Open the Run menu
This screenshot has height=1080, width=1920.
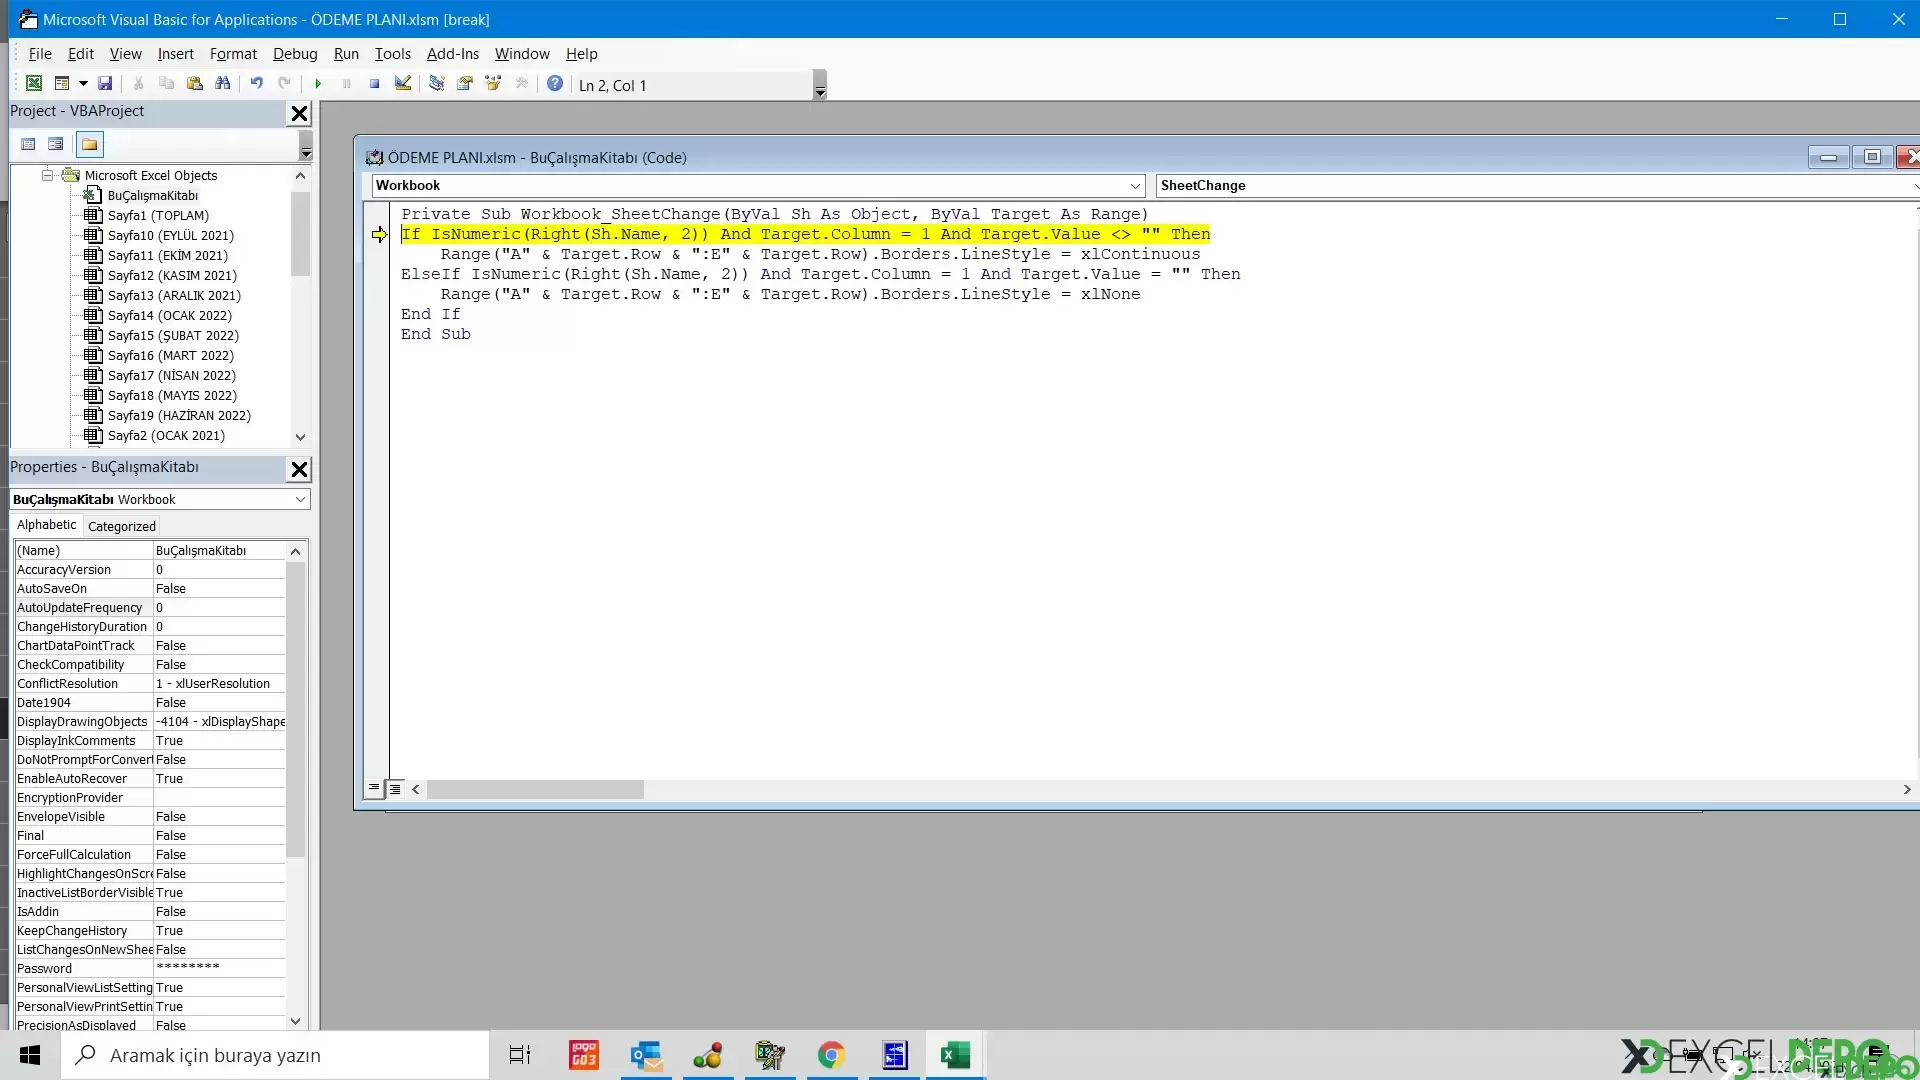point(346,54)
